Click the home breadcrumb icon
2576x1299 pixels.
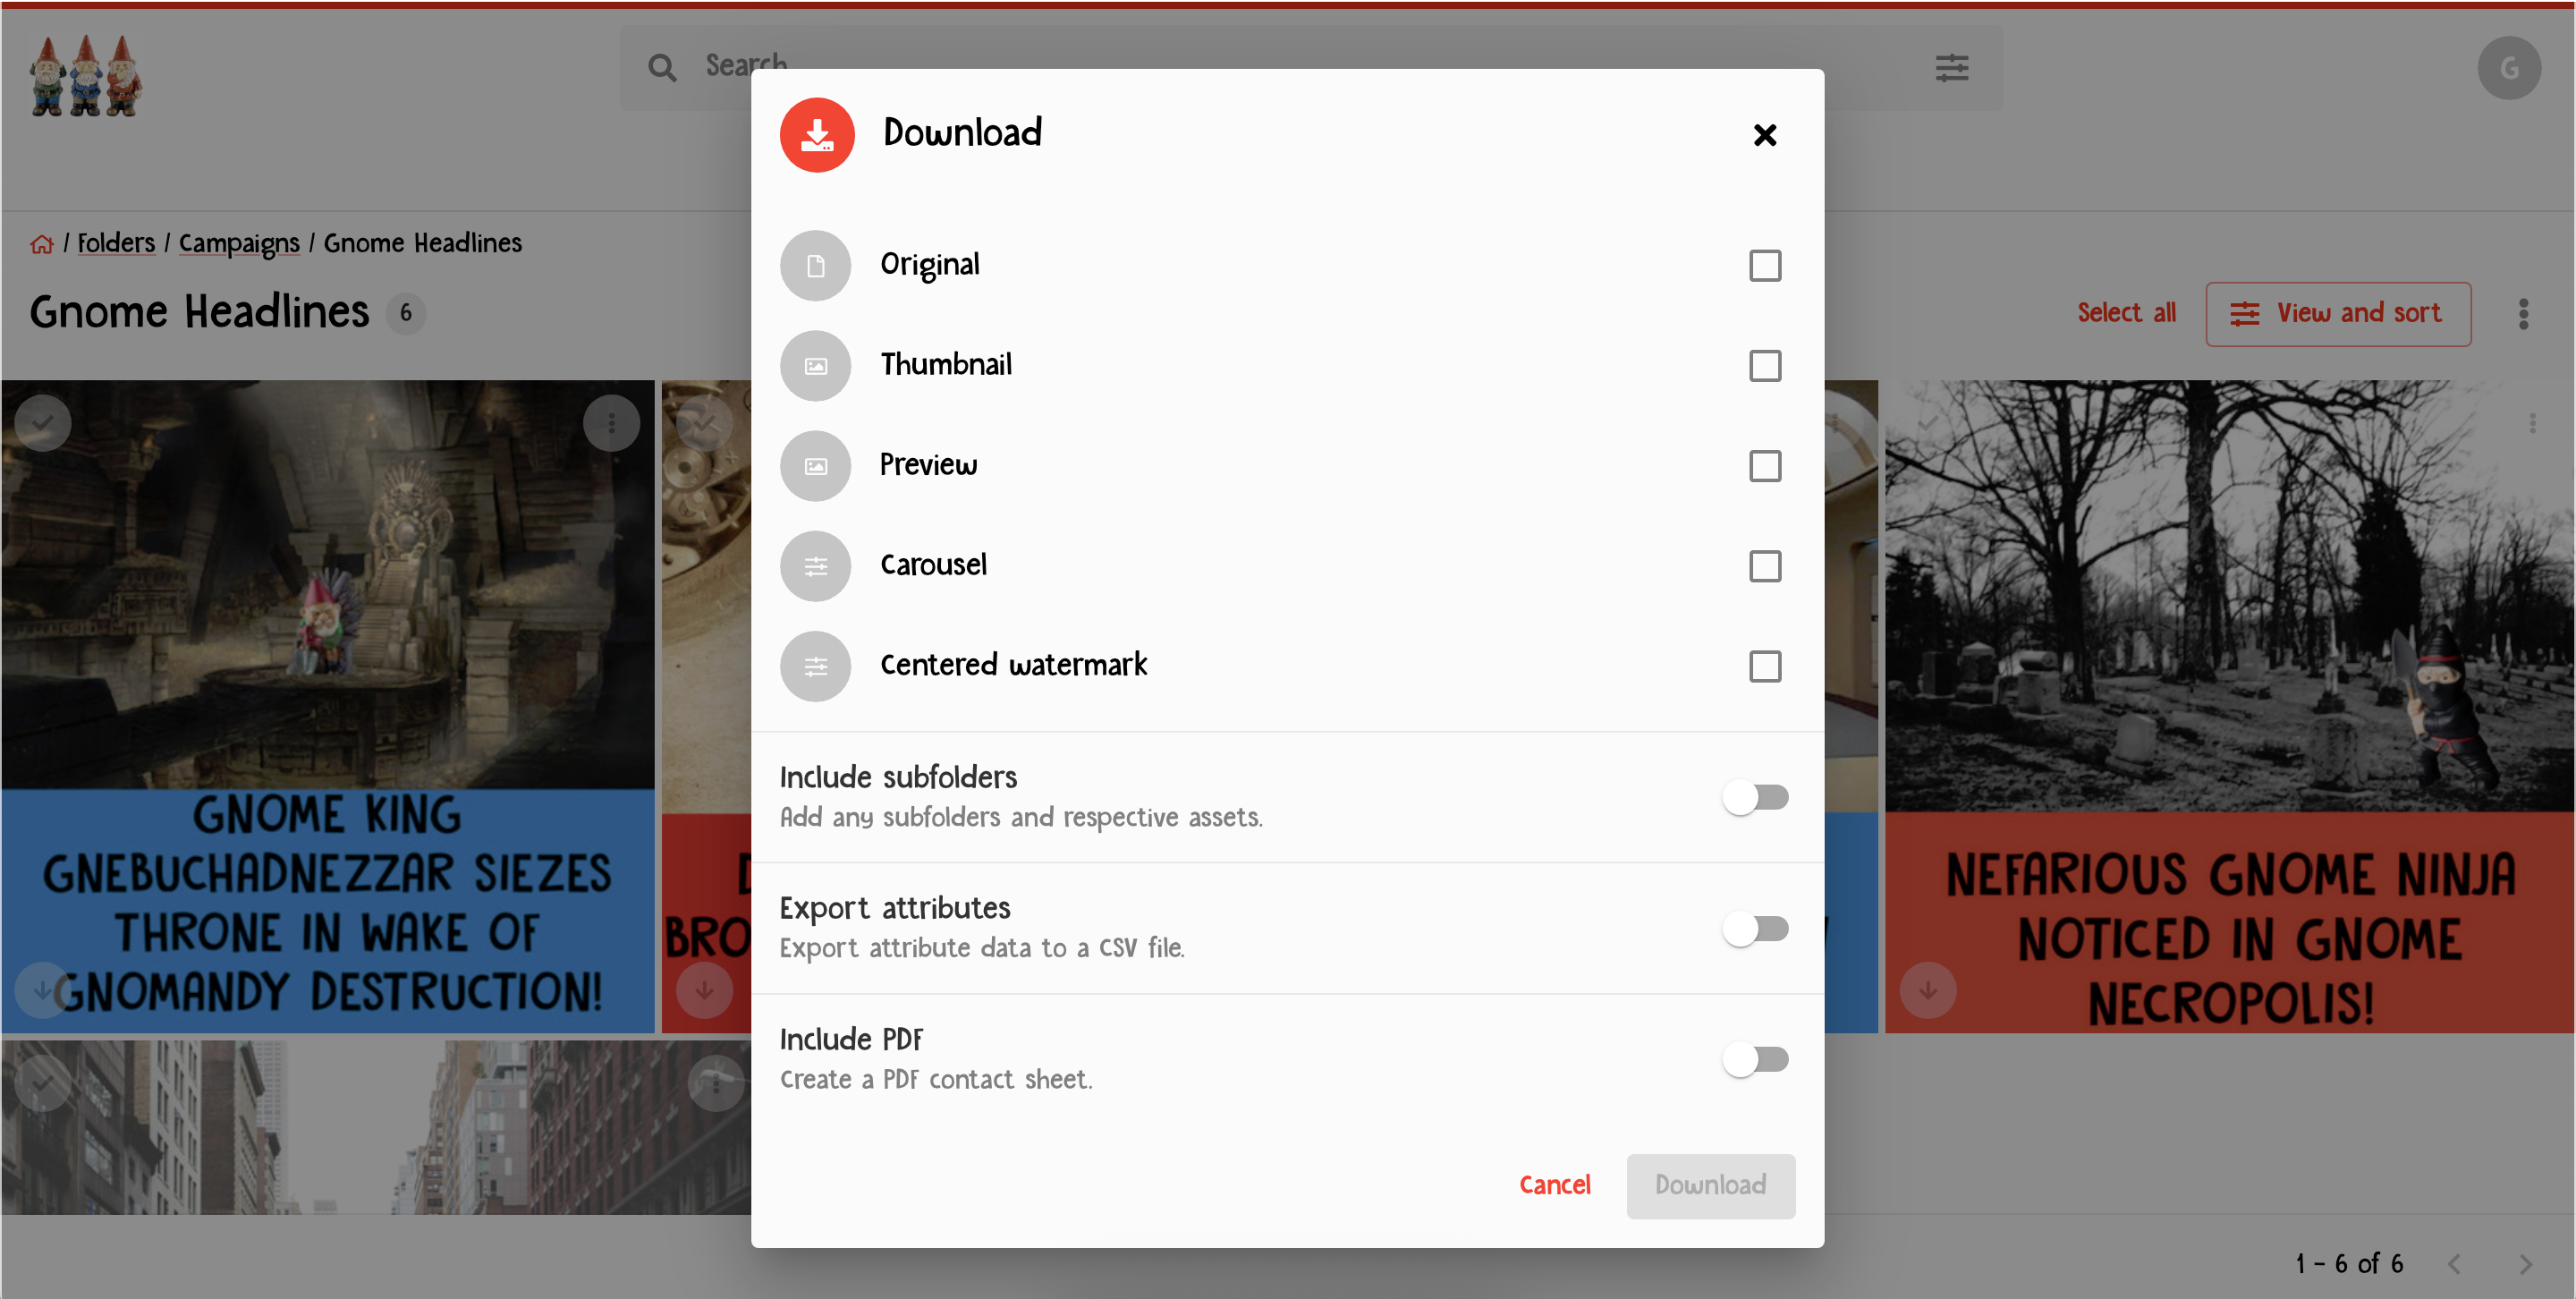point(42,244)
